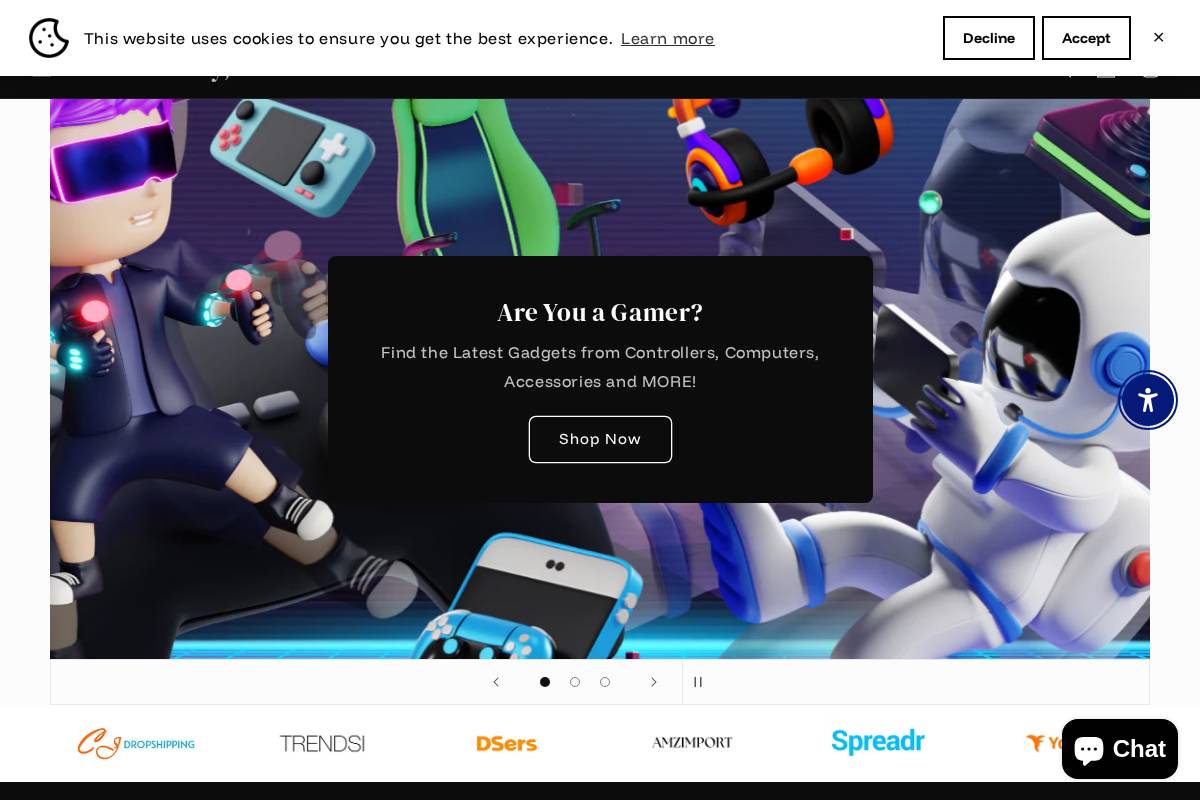Click the Shop Now button
This screenshot has width=1200, height=800.
pos(600,439)
